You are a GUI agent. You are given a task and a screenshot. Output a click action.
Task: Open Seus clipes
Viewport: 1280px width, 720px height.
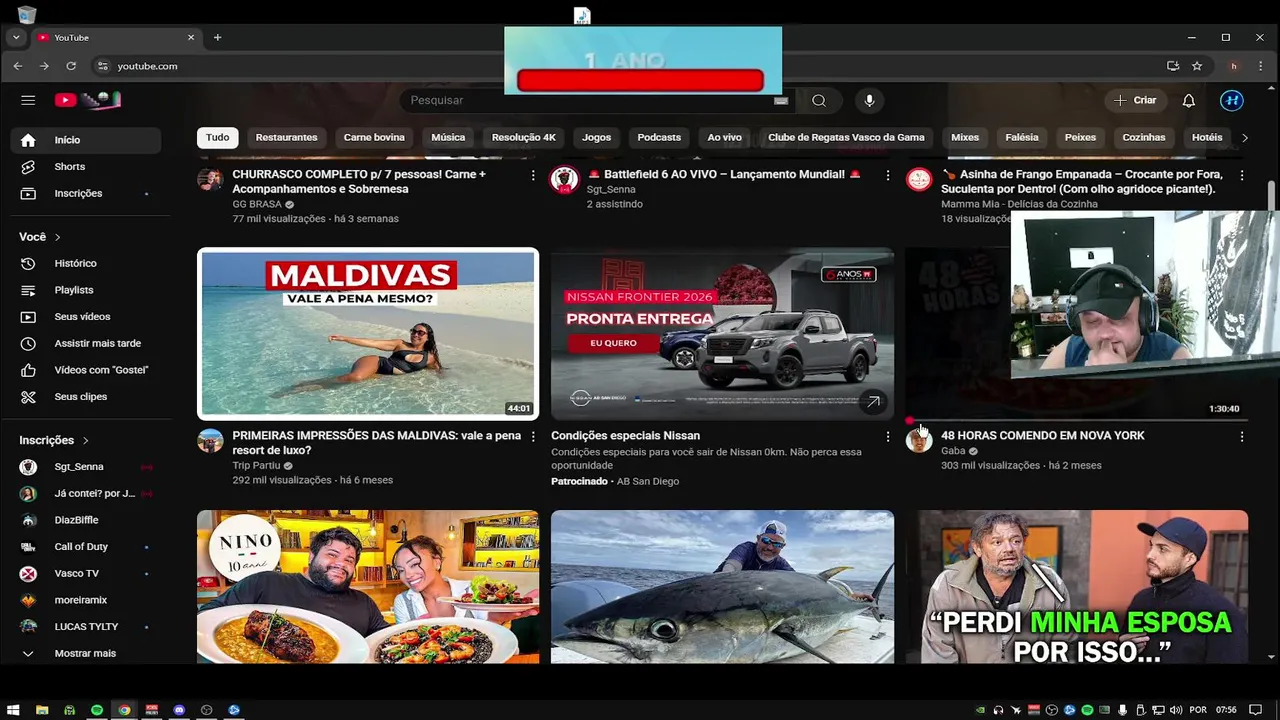(x=86, y=397)
